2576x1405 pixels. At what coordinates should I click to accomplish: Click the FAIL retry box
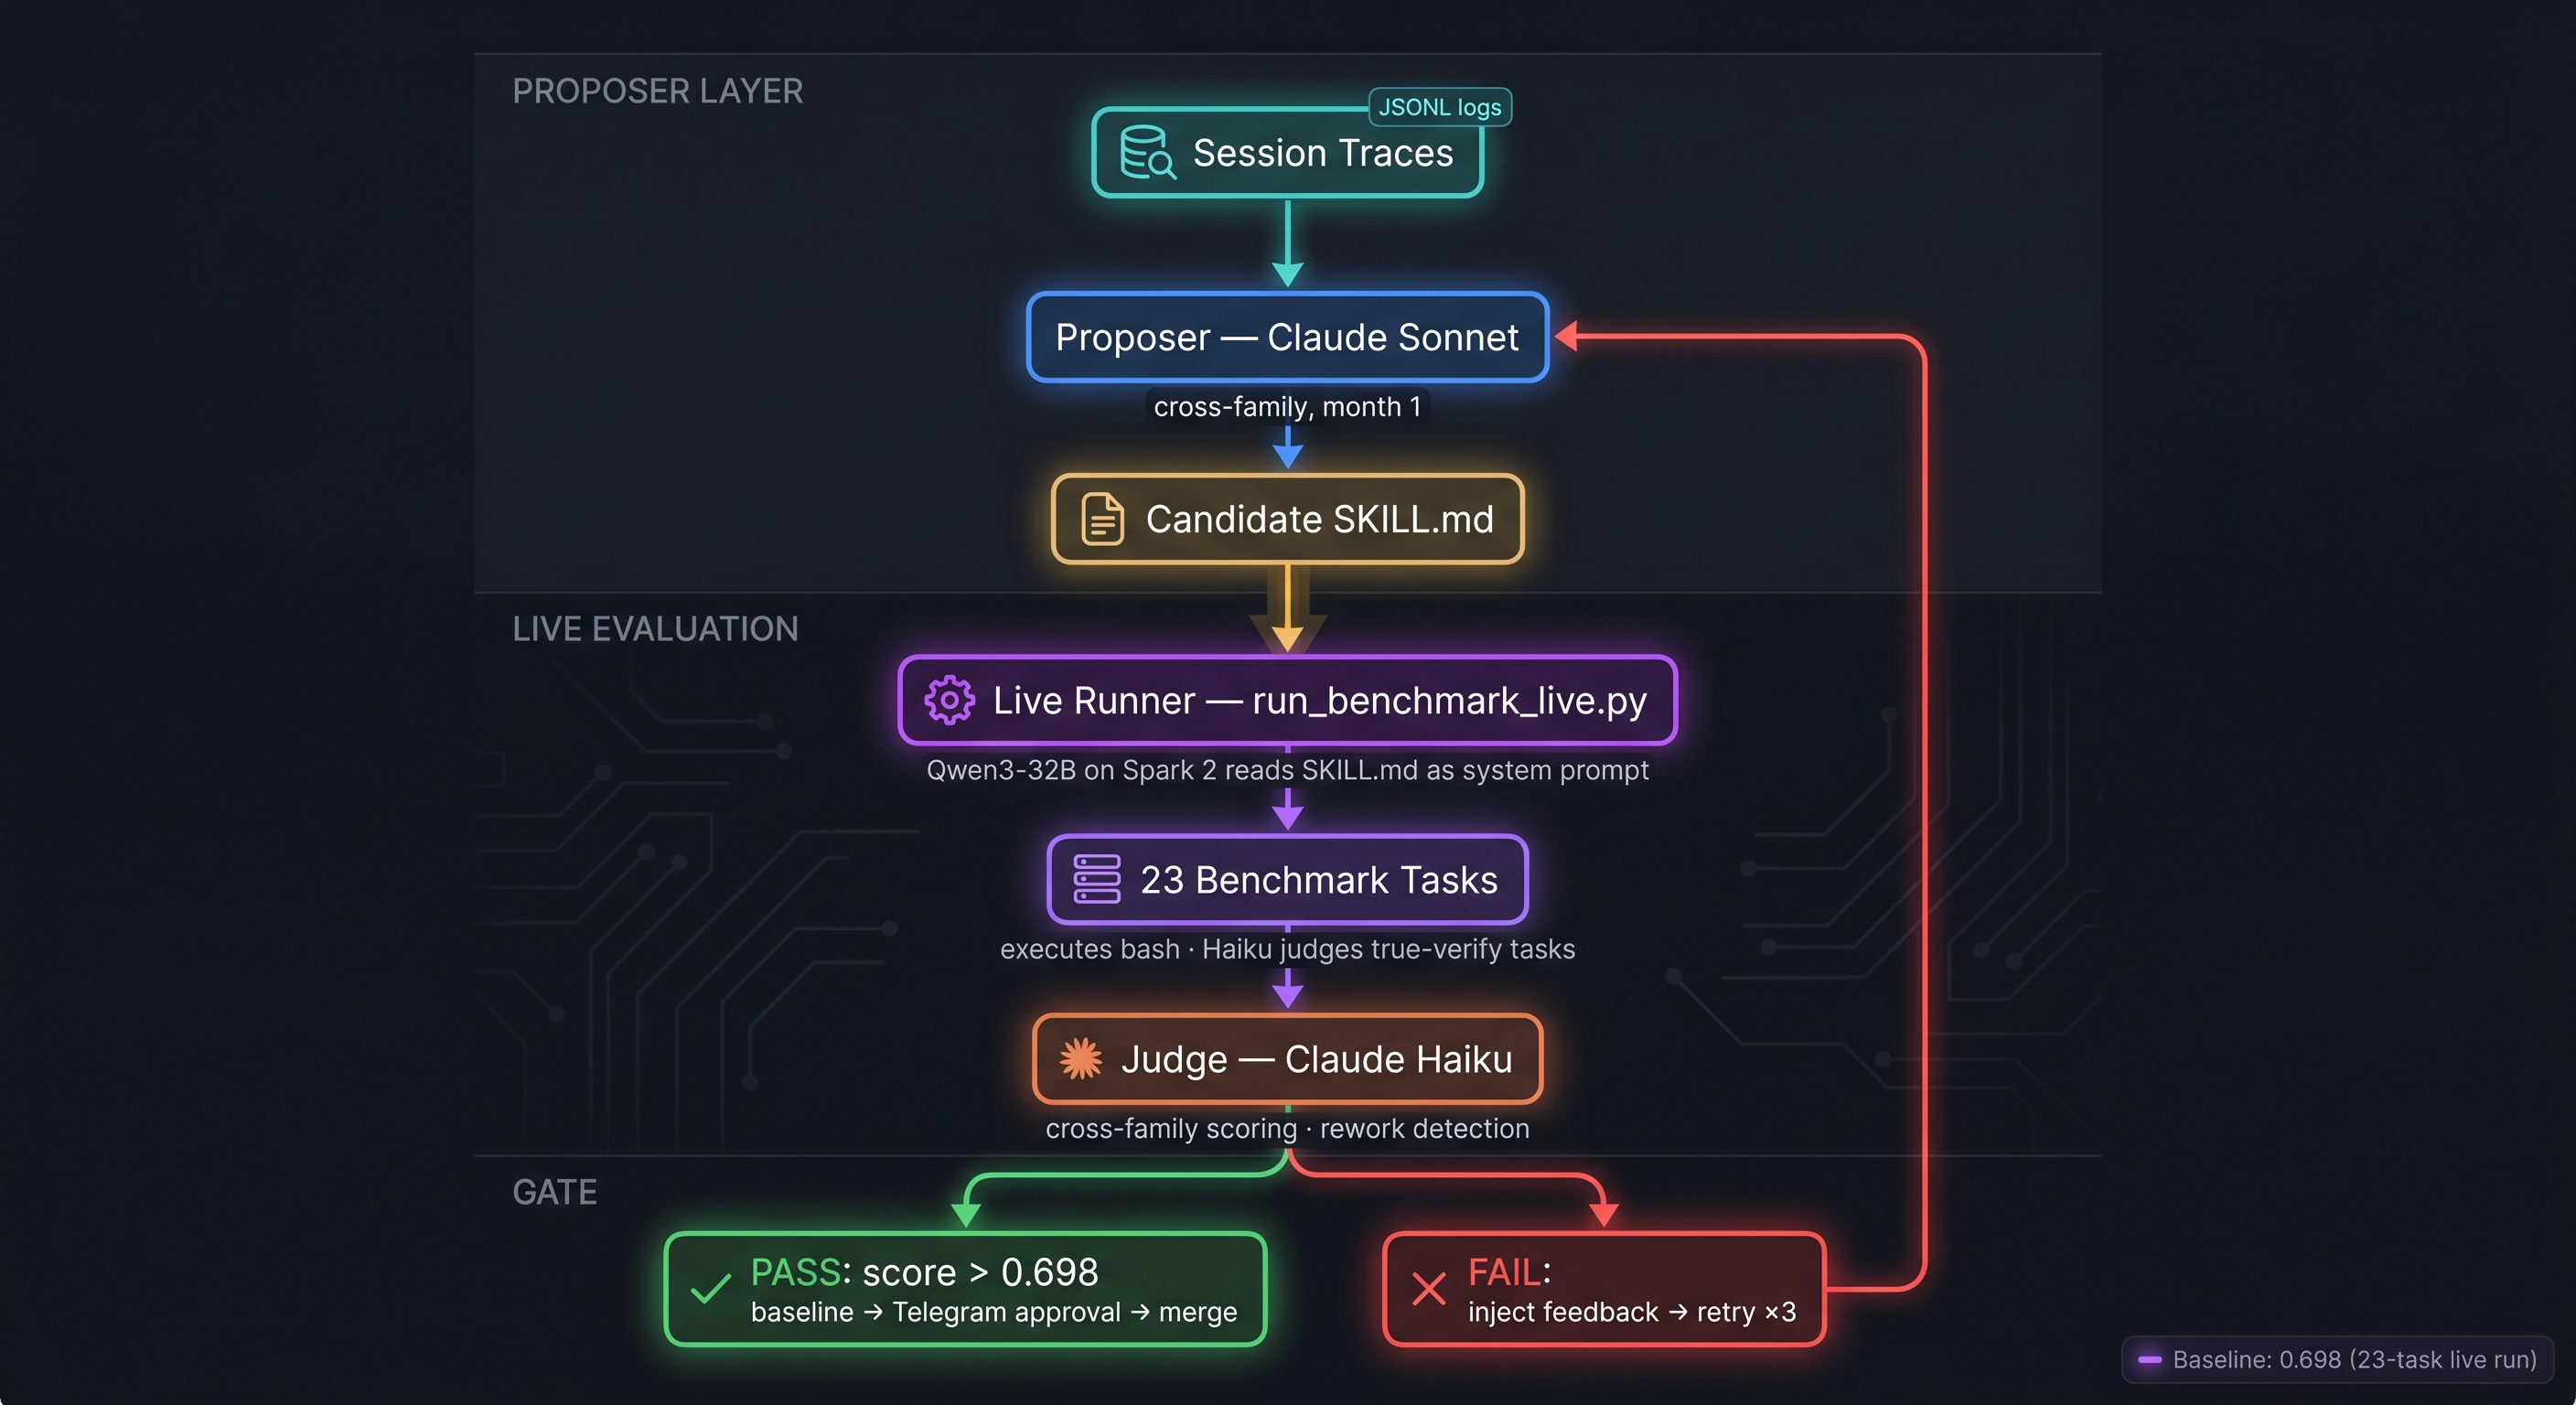(1604, 1289)
